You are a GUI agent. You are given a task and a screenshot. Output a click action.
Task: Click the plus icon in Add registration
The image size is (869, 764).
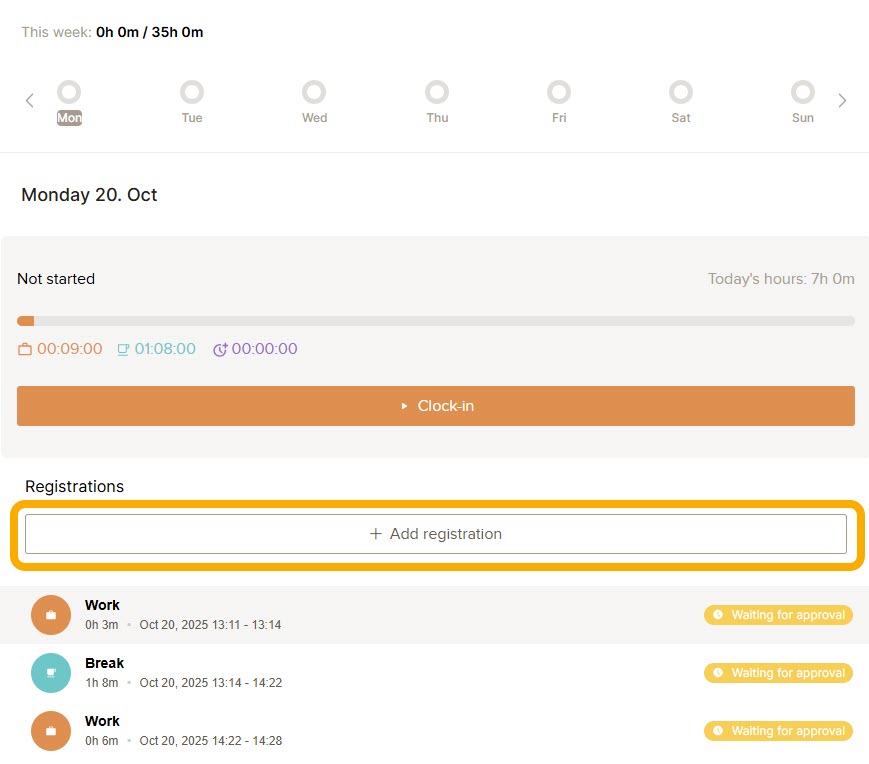pos(376,534)
